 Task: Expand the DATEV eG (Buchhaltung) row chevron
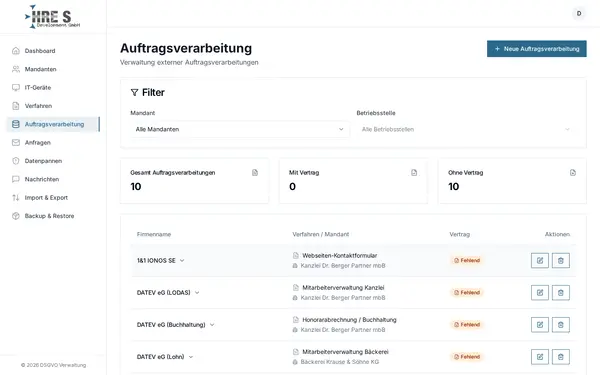pos(212,324)
